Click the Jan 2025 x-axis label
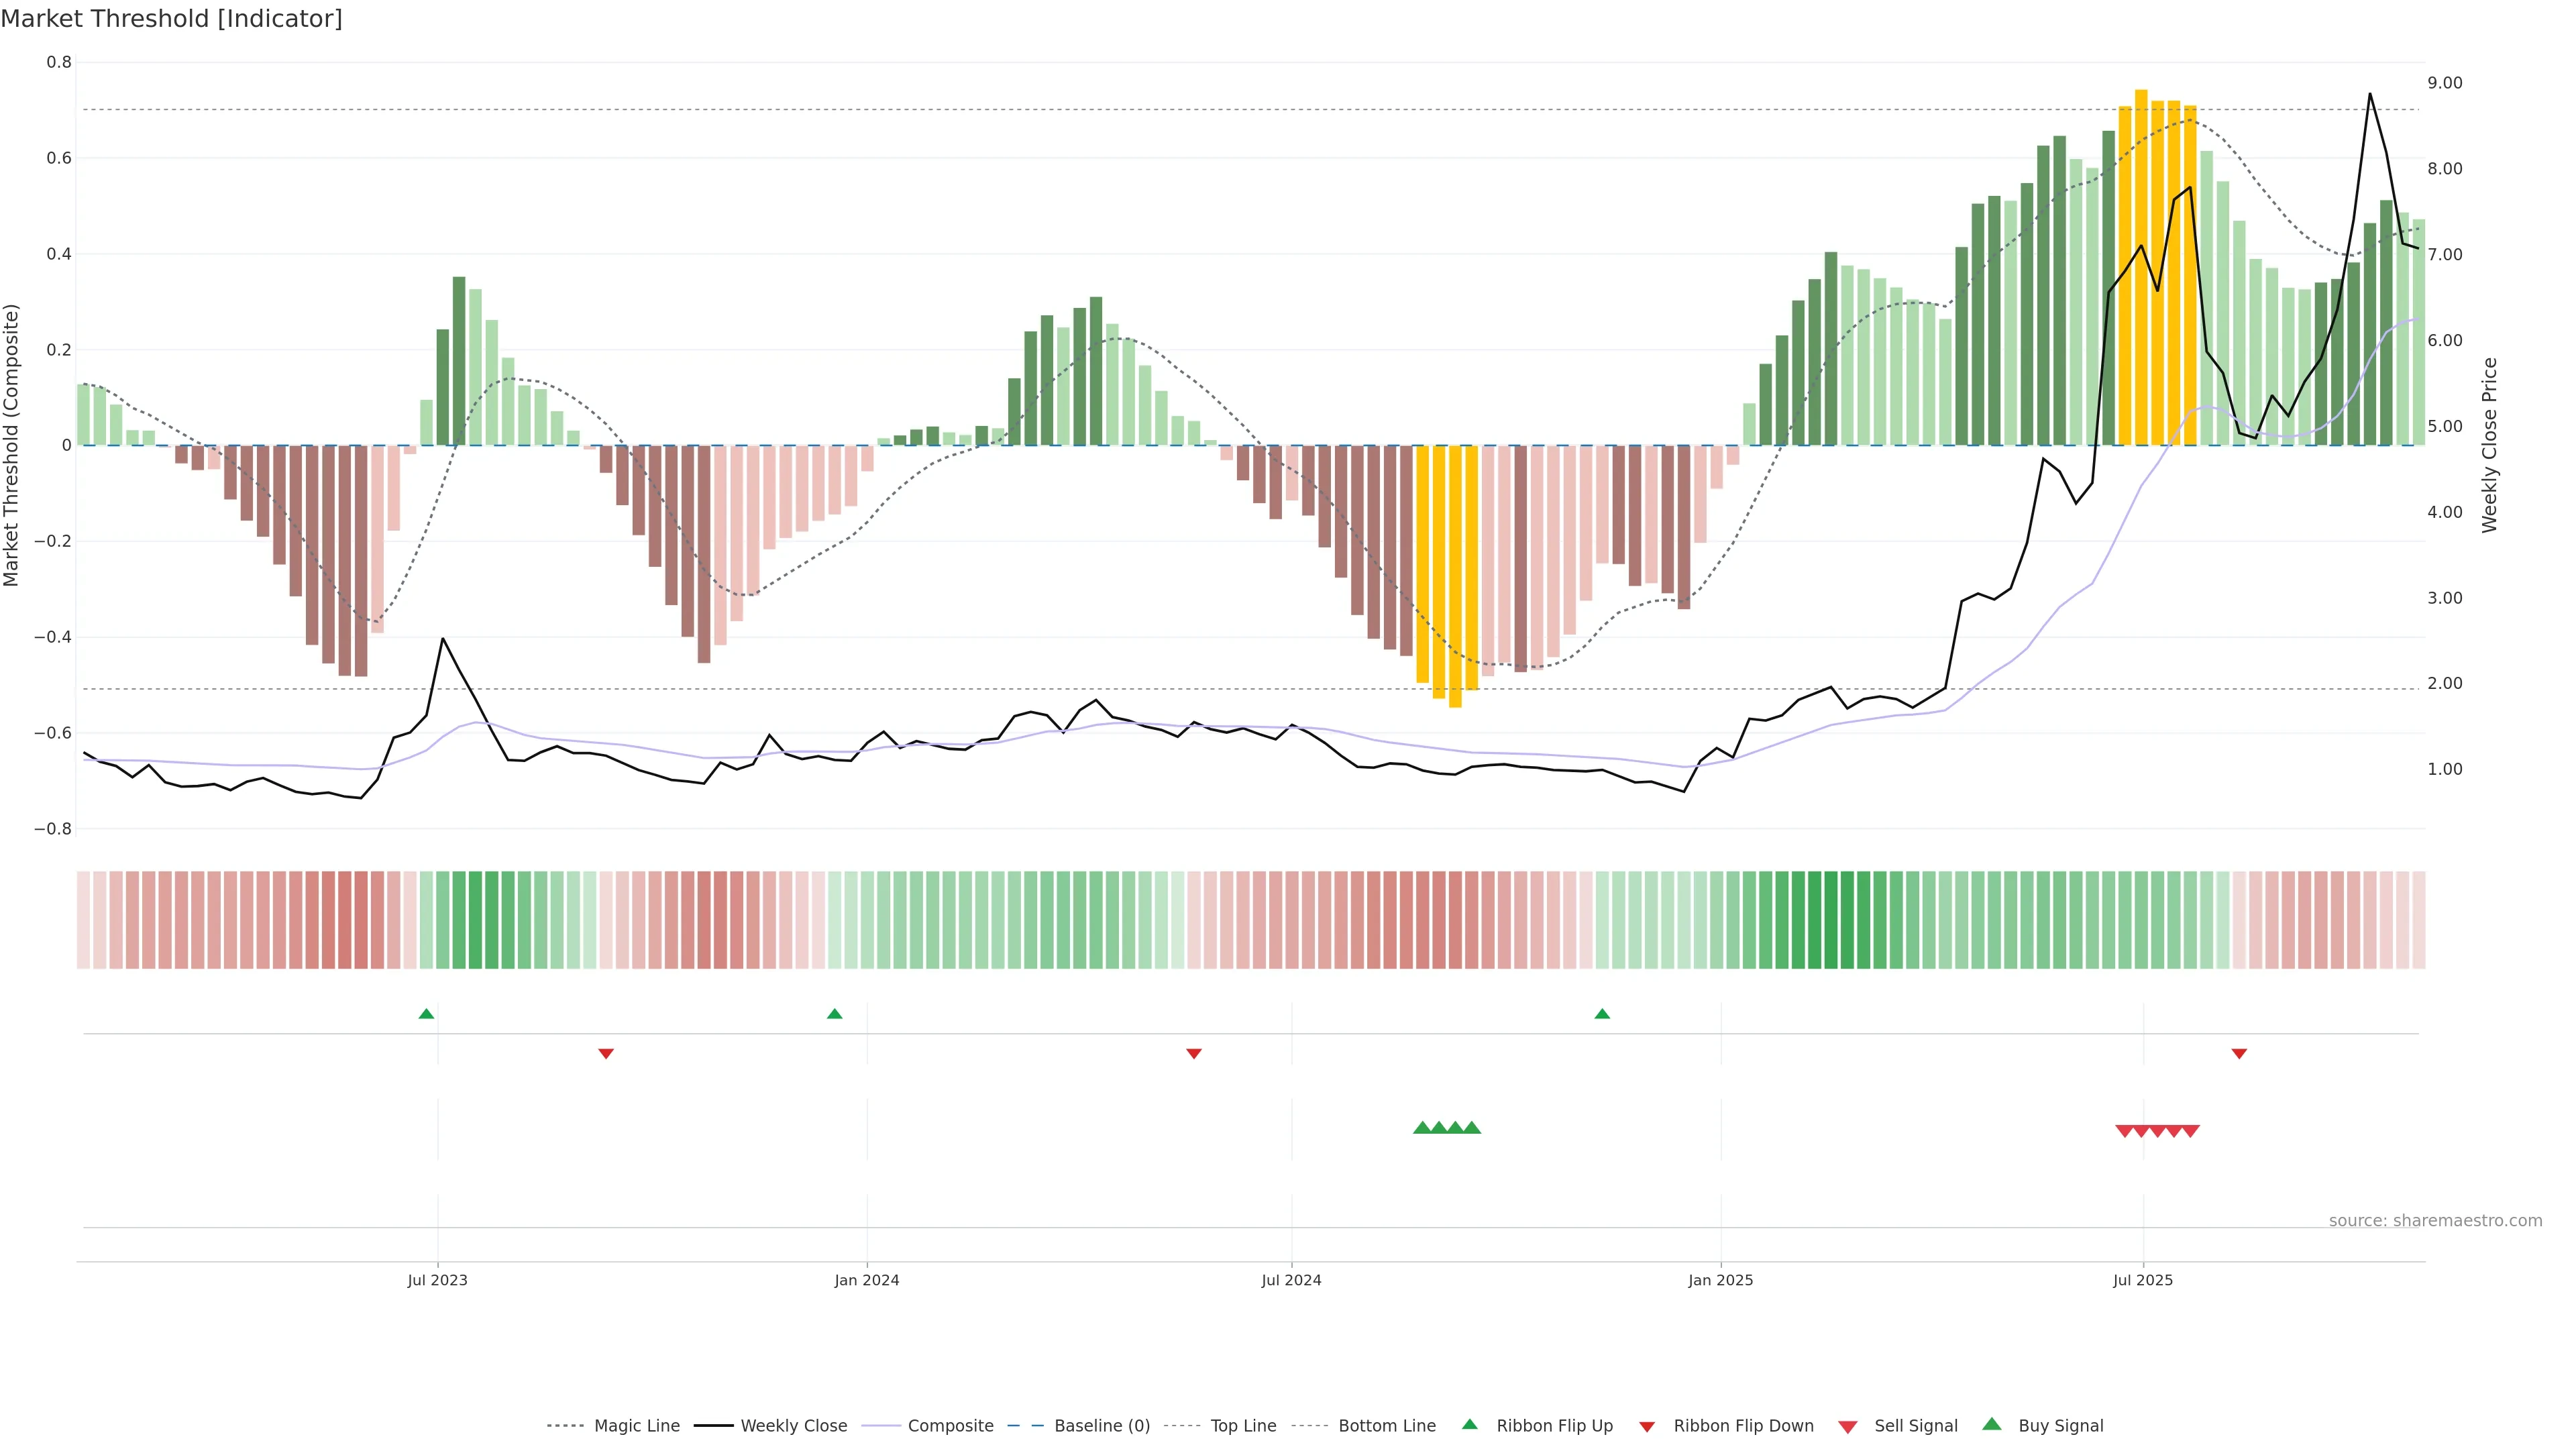2576x1449 pixels. (1720, 1280)
